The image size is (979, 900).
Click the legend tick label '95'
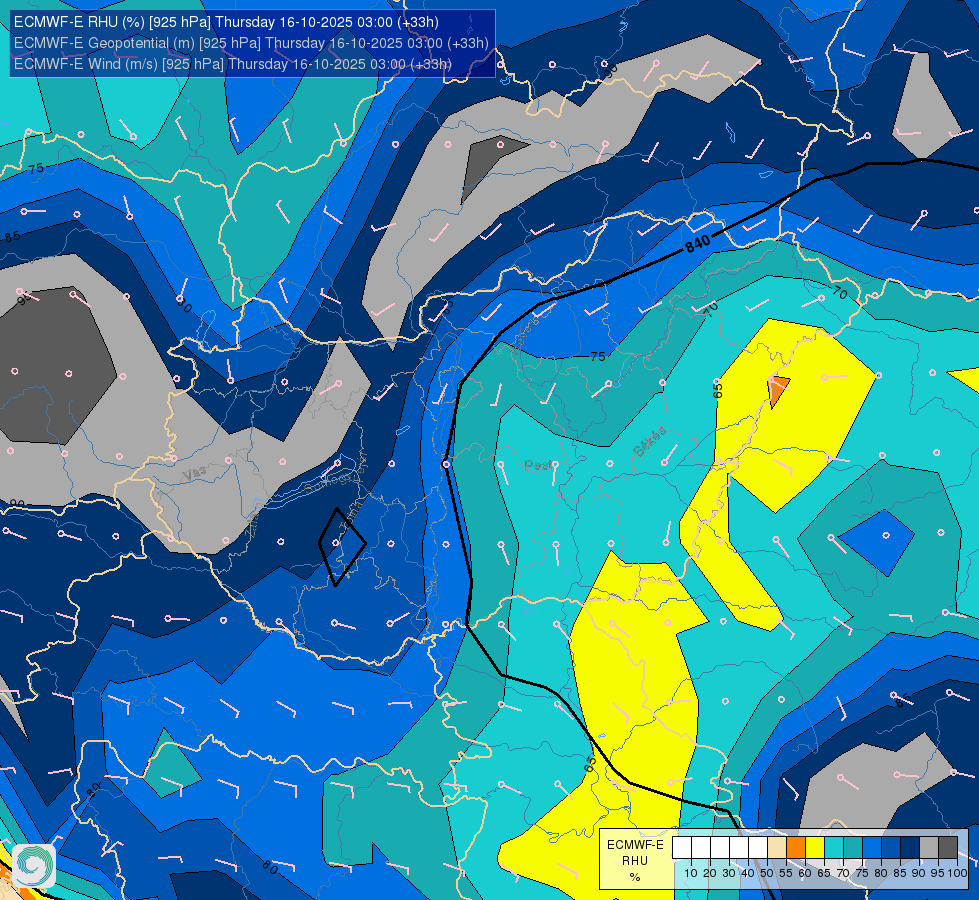(938, 873)
